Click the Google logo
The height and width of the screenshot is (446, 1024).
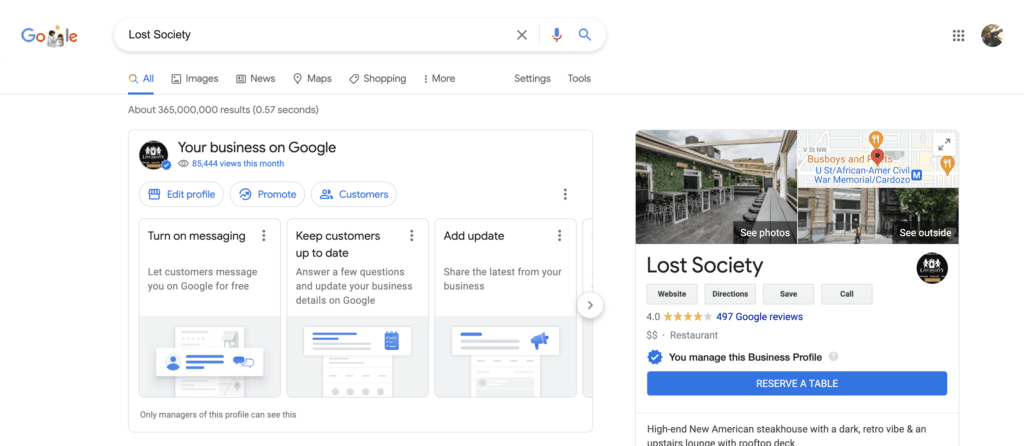pyautogui.click(x=50, y=36)
